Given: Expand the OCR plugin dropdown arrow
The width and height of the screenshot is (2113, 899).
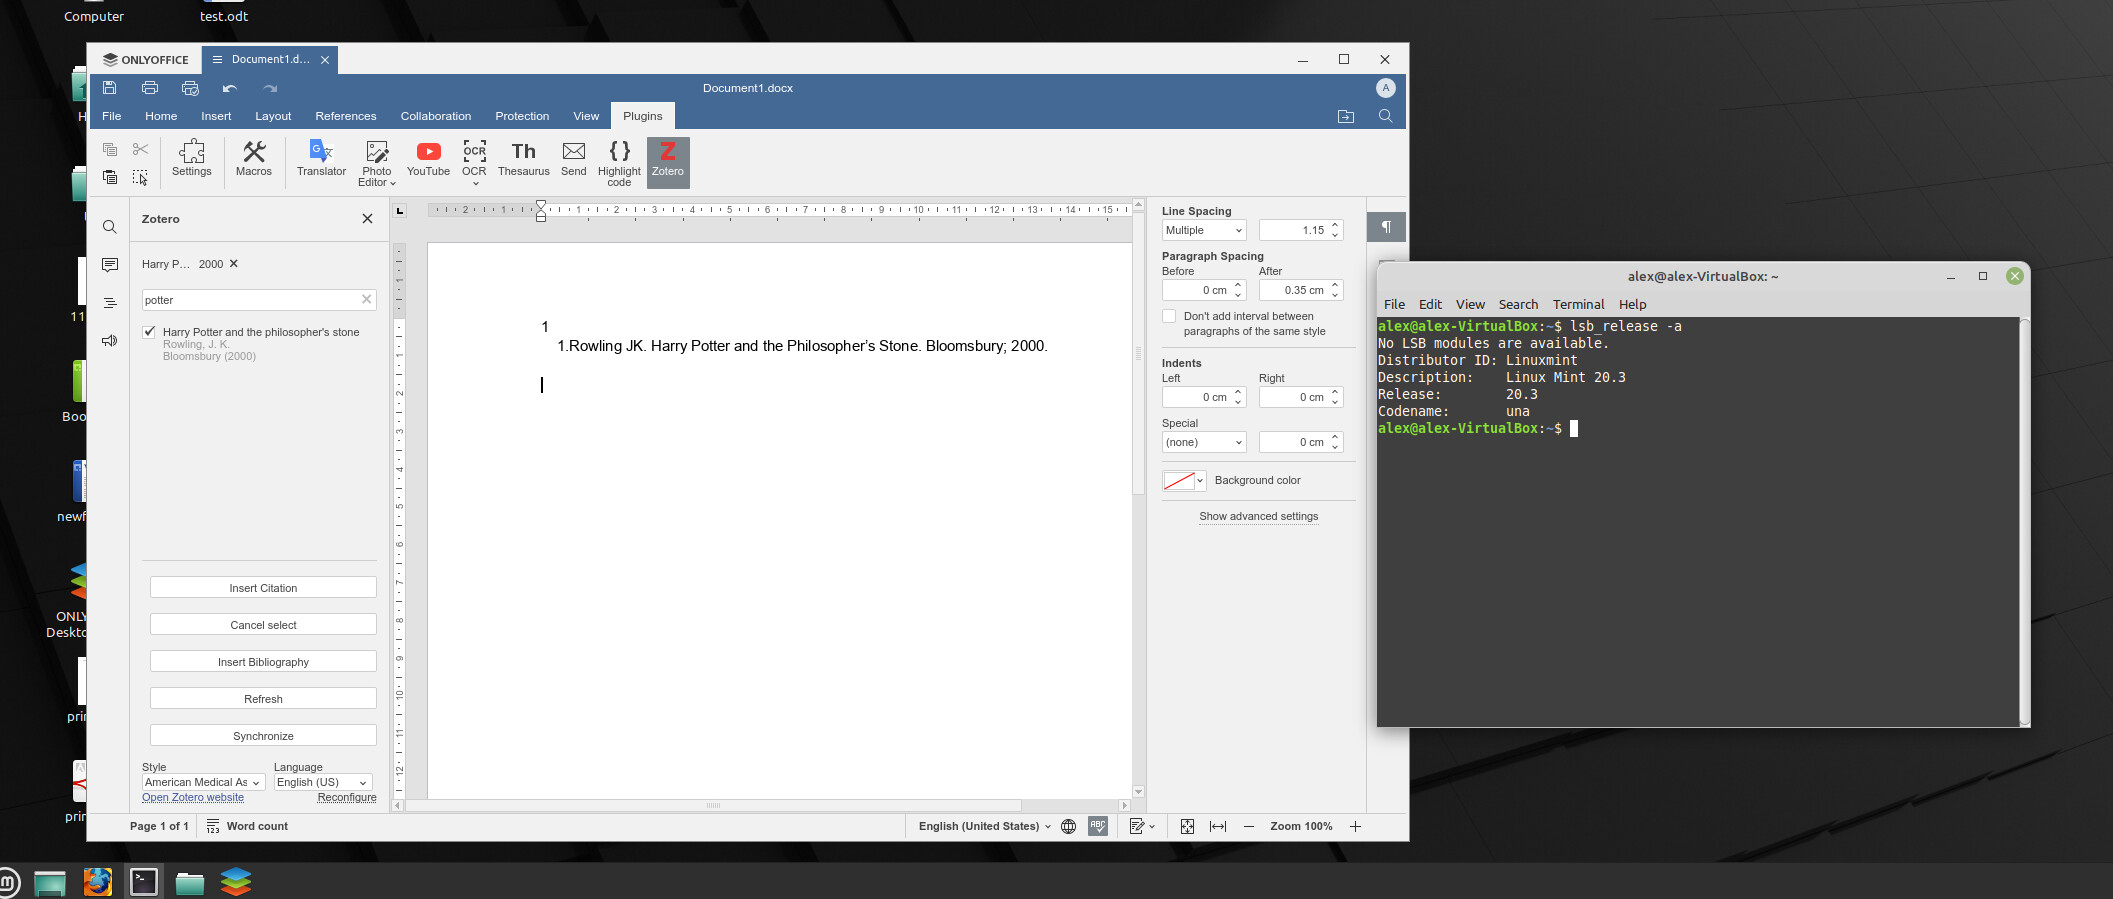Looking at the screenshot, I should point(475,184).
